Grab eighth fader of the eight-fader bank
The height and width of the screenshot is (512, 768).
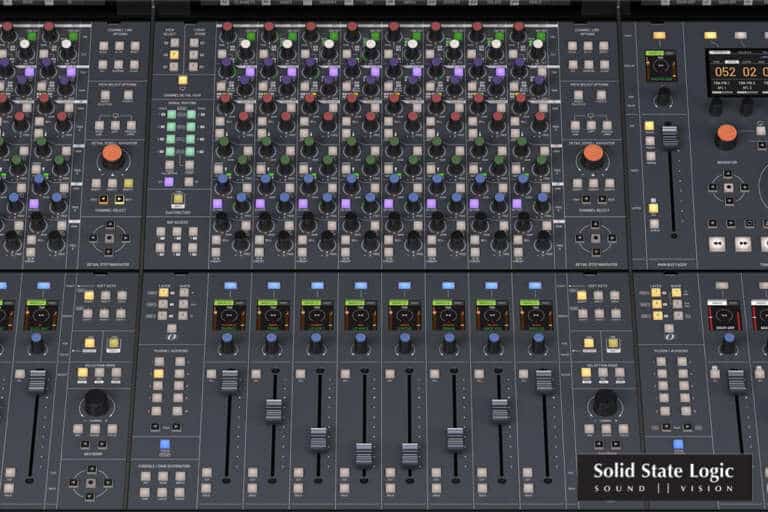coord(544,380)
